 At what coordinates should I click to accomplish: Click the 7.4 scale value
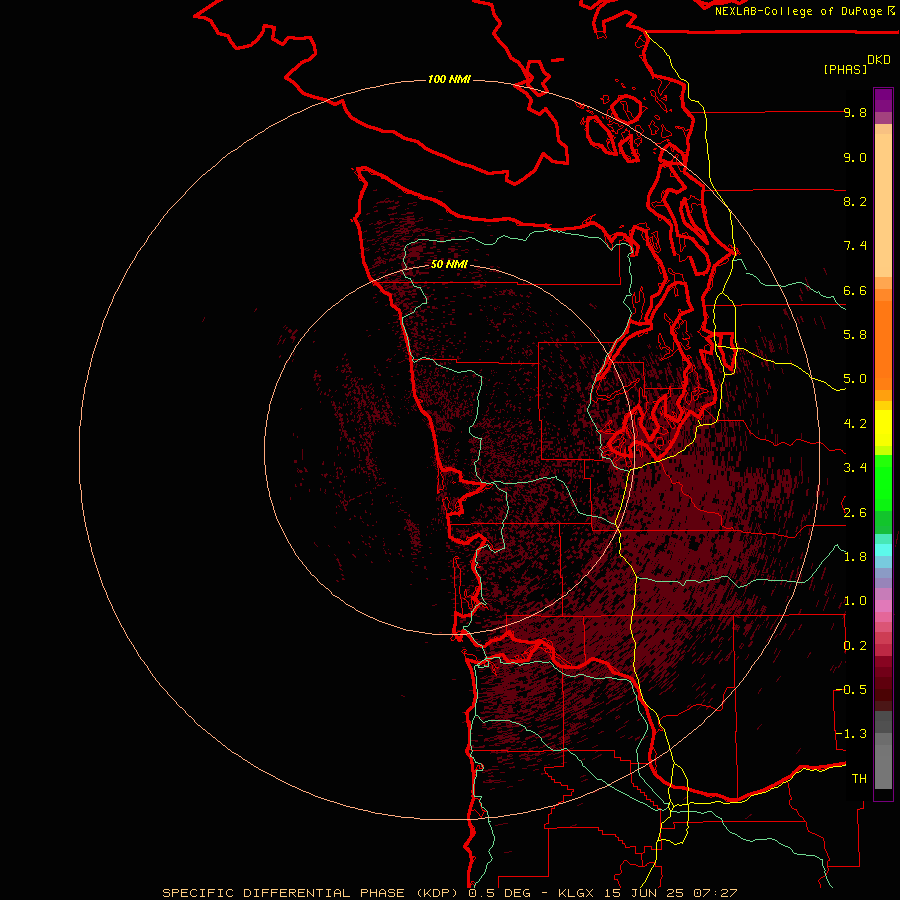tap(855, 246)
